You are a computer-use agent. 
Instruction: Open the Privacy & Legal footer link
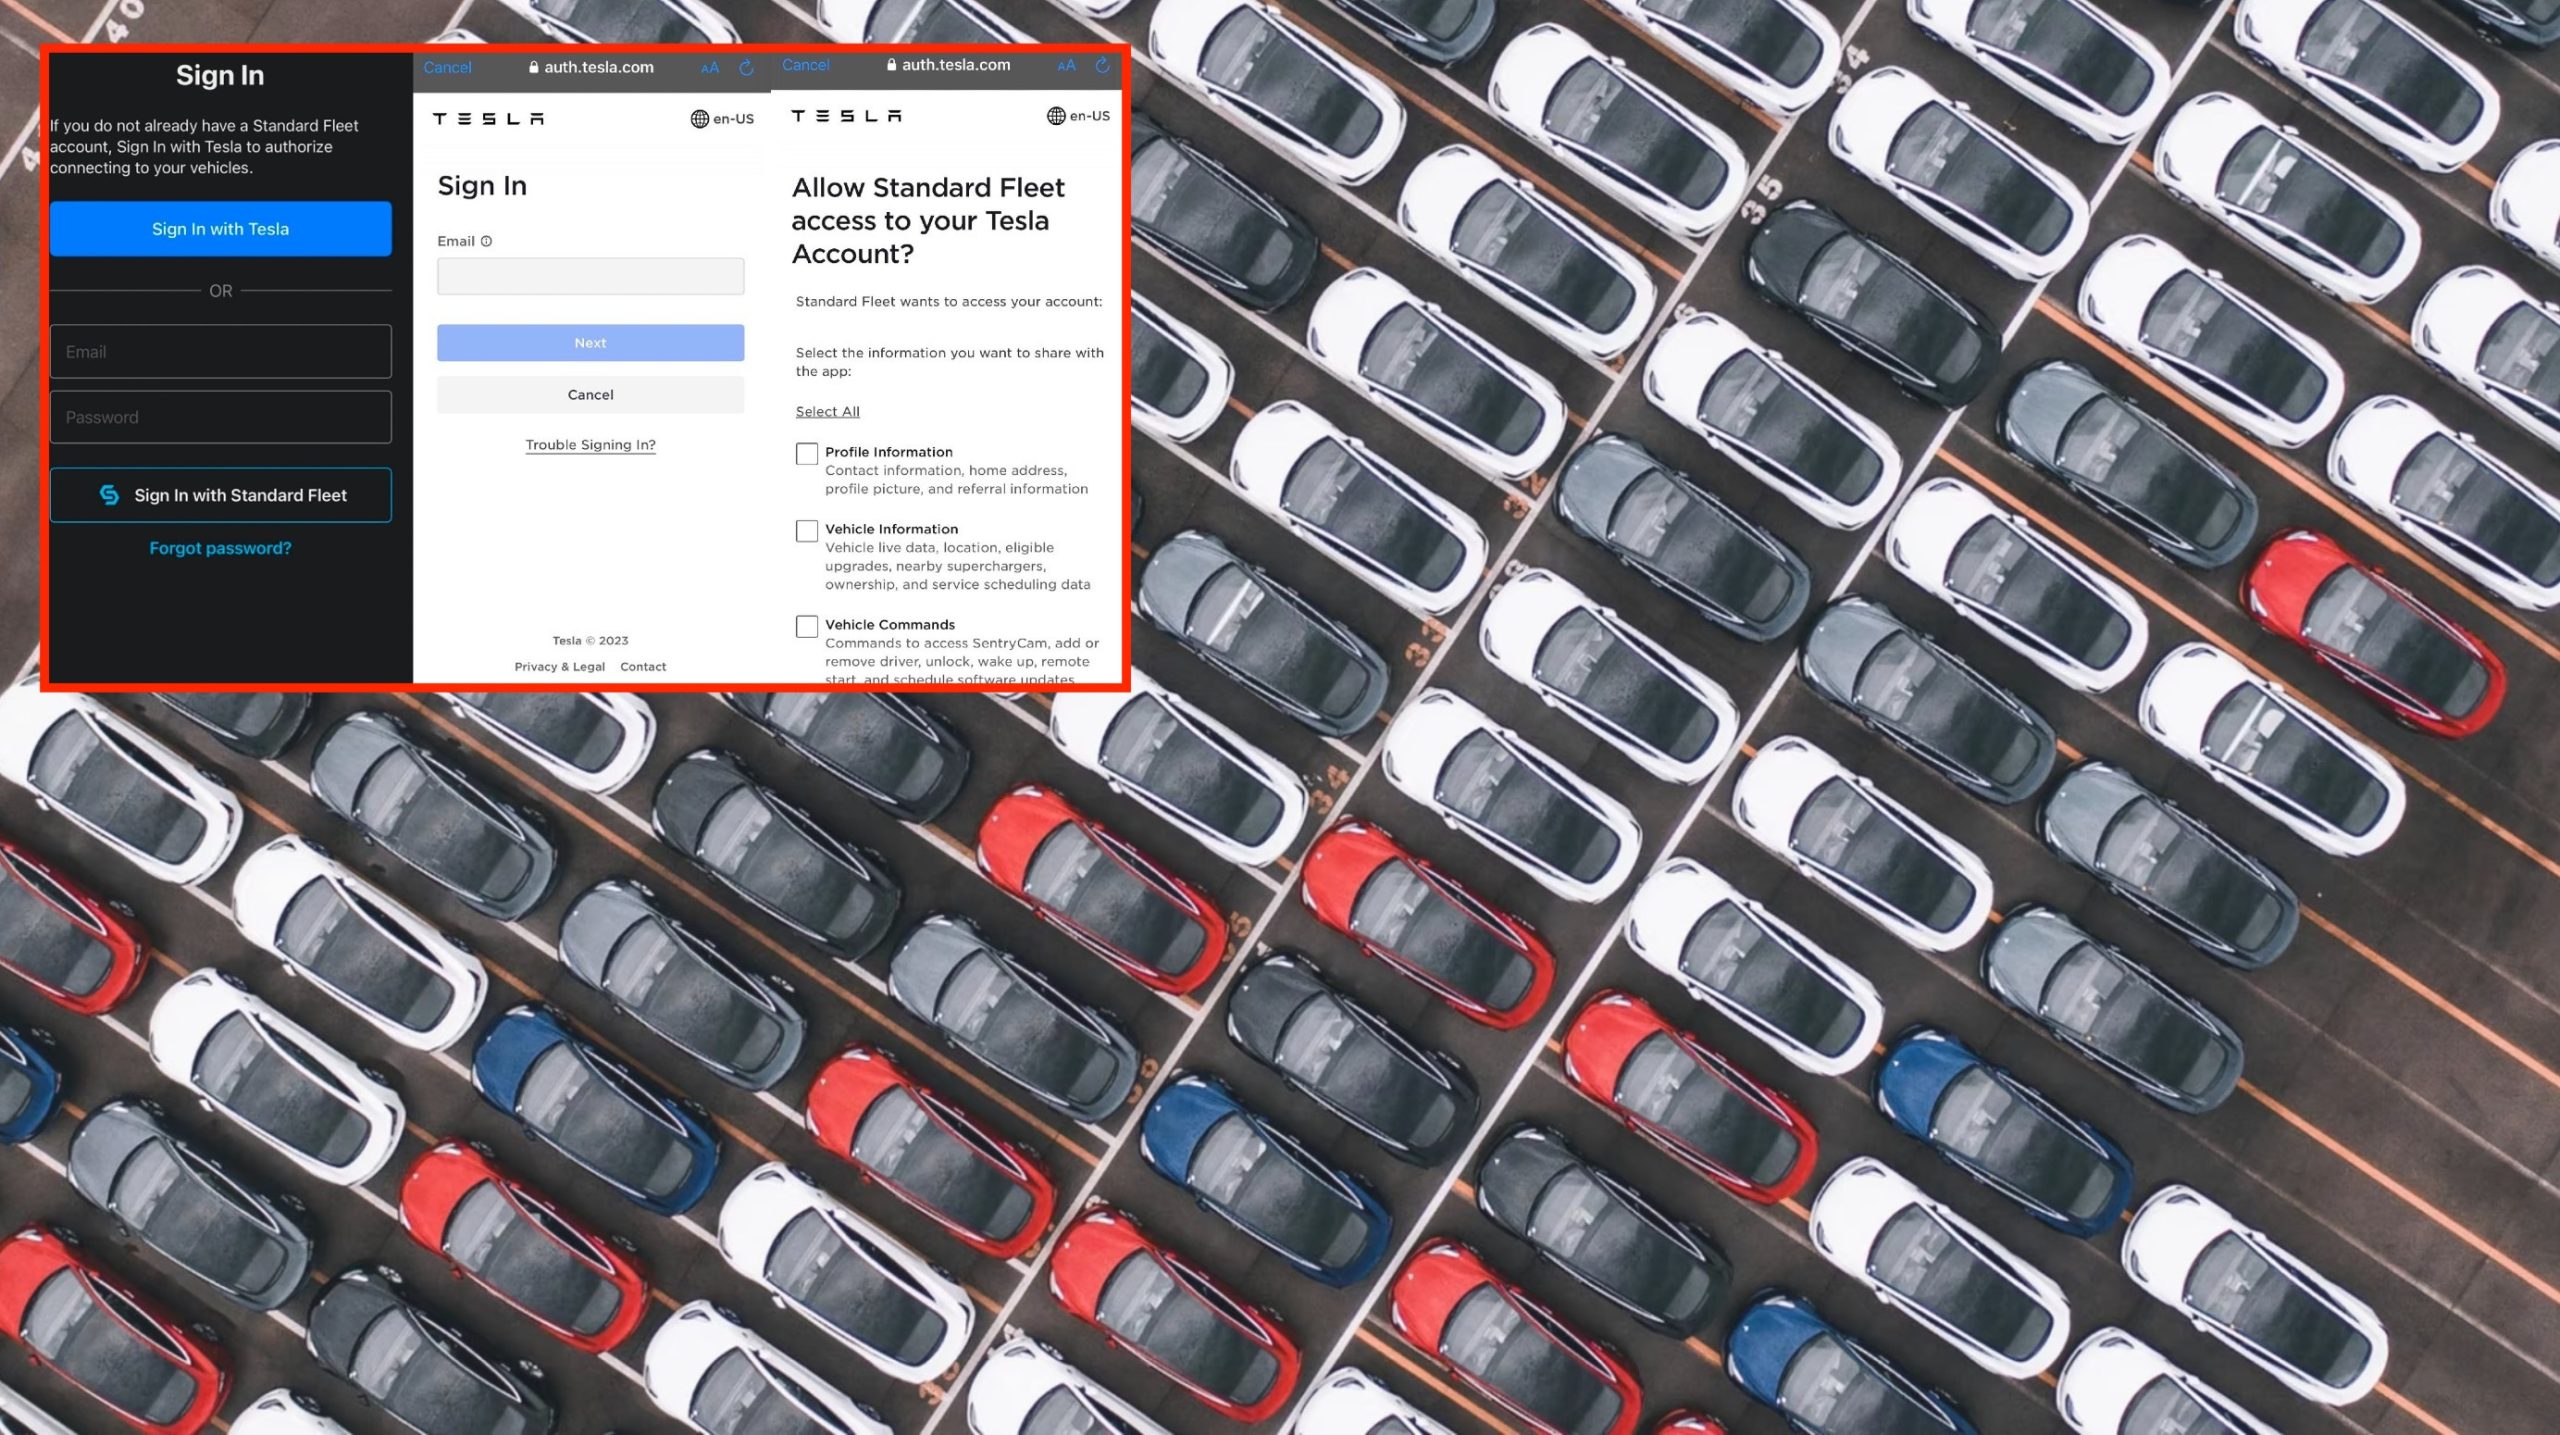point(560,667)
